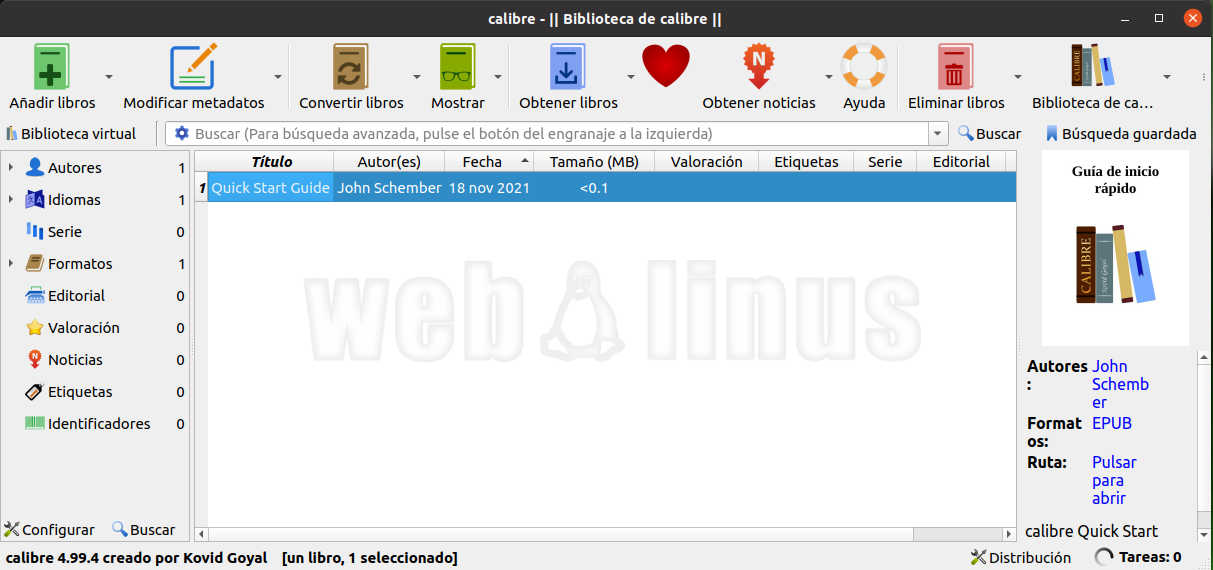The width and height of the screenshot is (1213, 570).
Task: Click the Obtener noticias icon
Action: [759, 67]
